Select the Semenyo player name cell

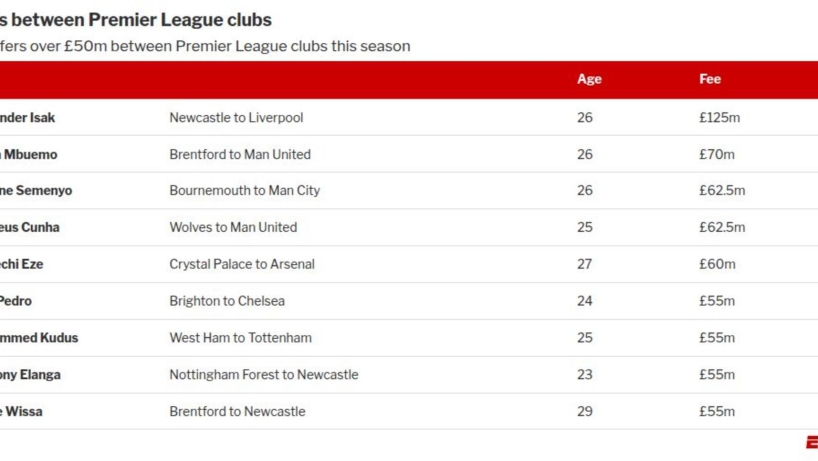[35, 191]
